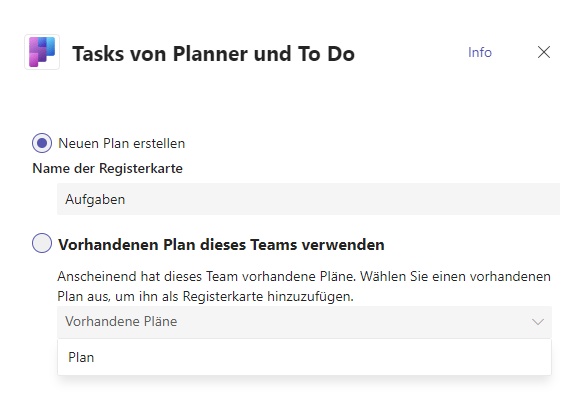
Task: Dismiss dialog using the X icon
Action: (543, 52)
